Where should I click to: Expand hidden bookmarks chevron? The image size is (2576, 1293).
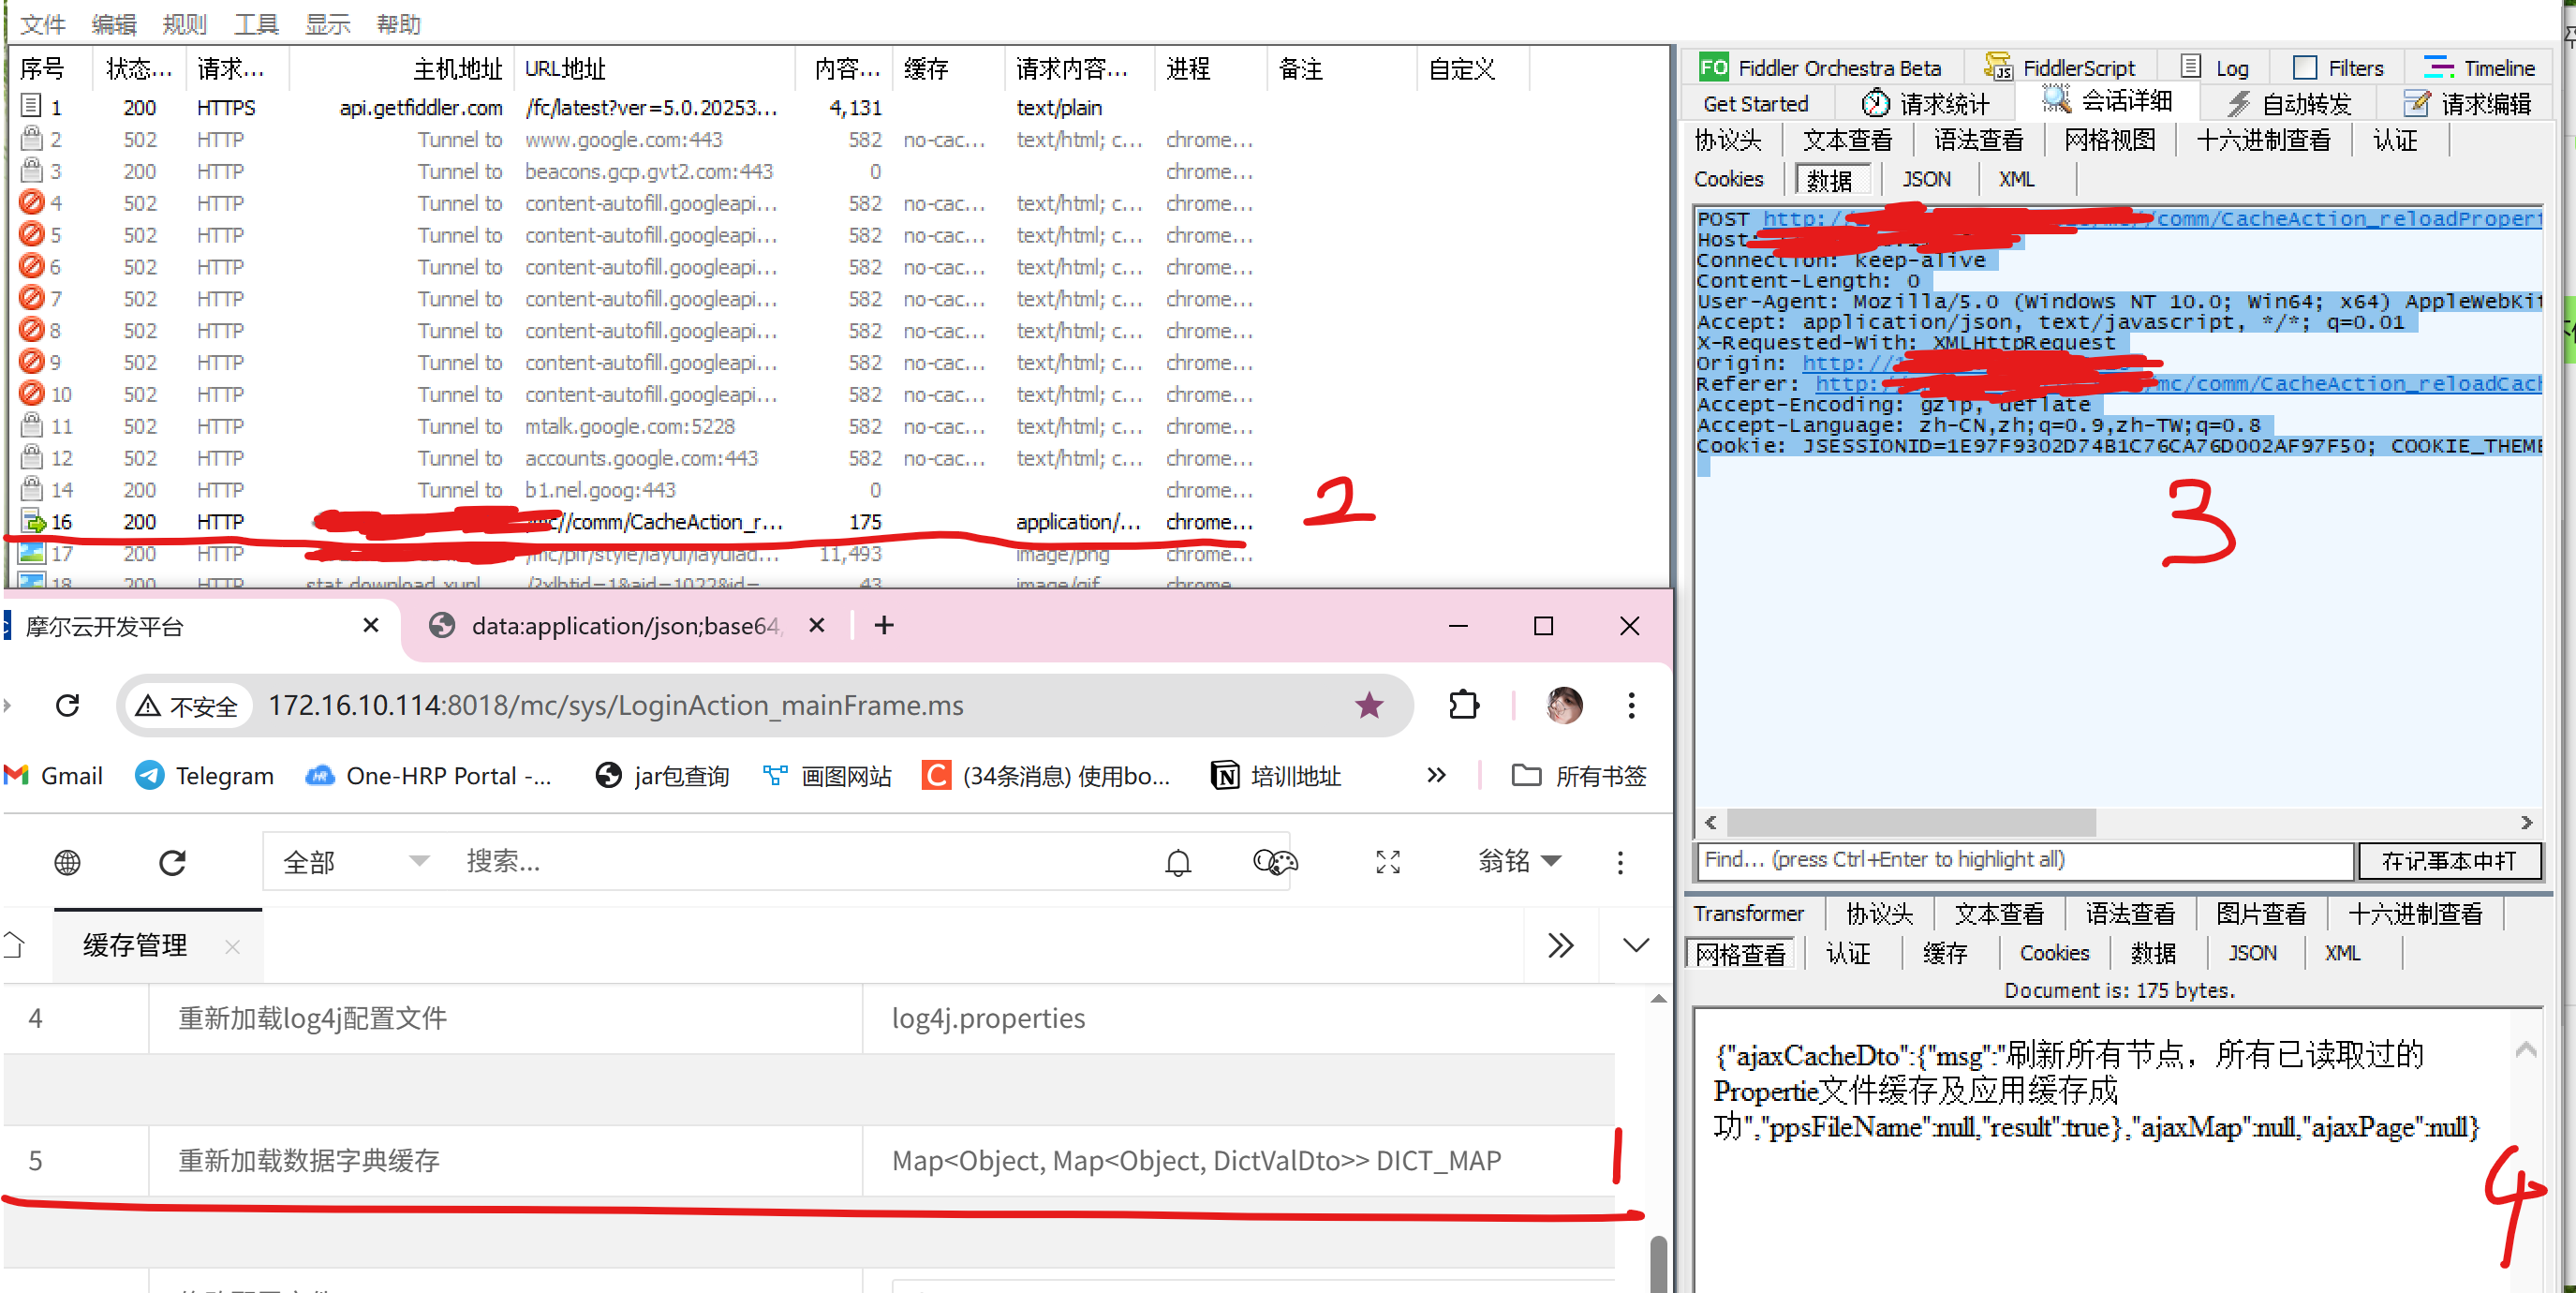click(1436, 775)
